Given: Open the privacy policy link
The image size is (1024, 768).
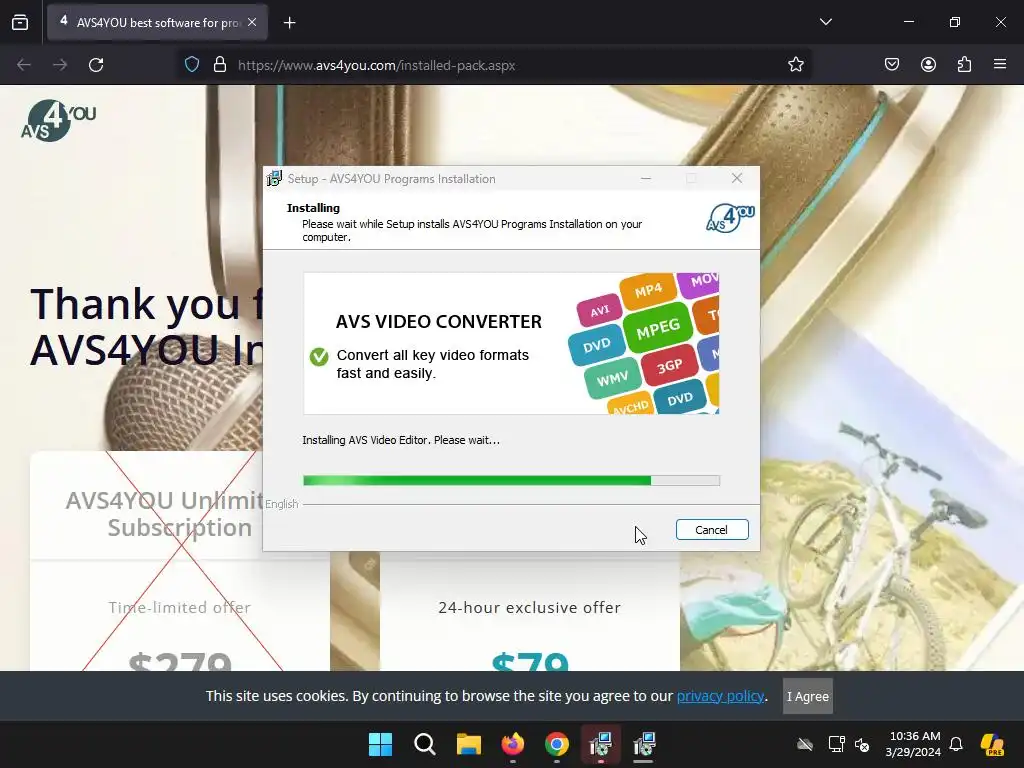Looking at the screenshot, I should 720,696.
